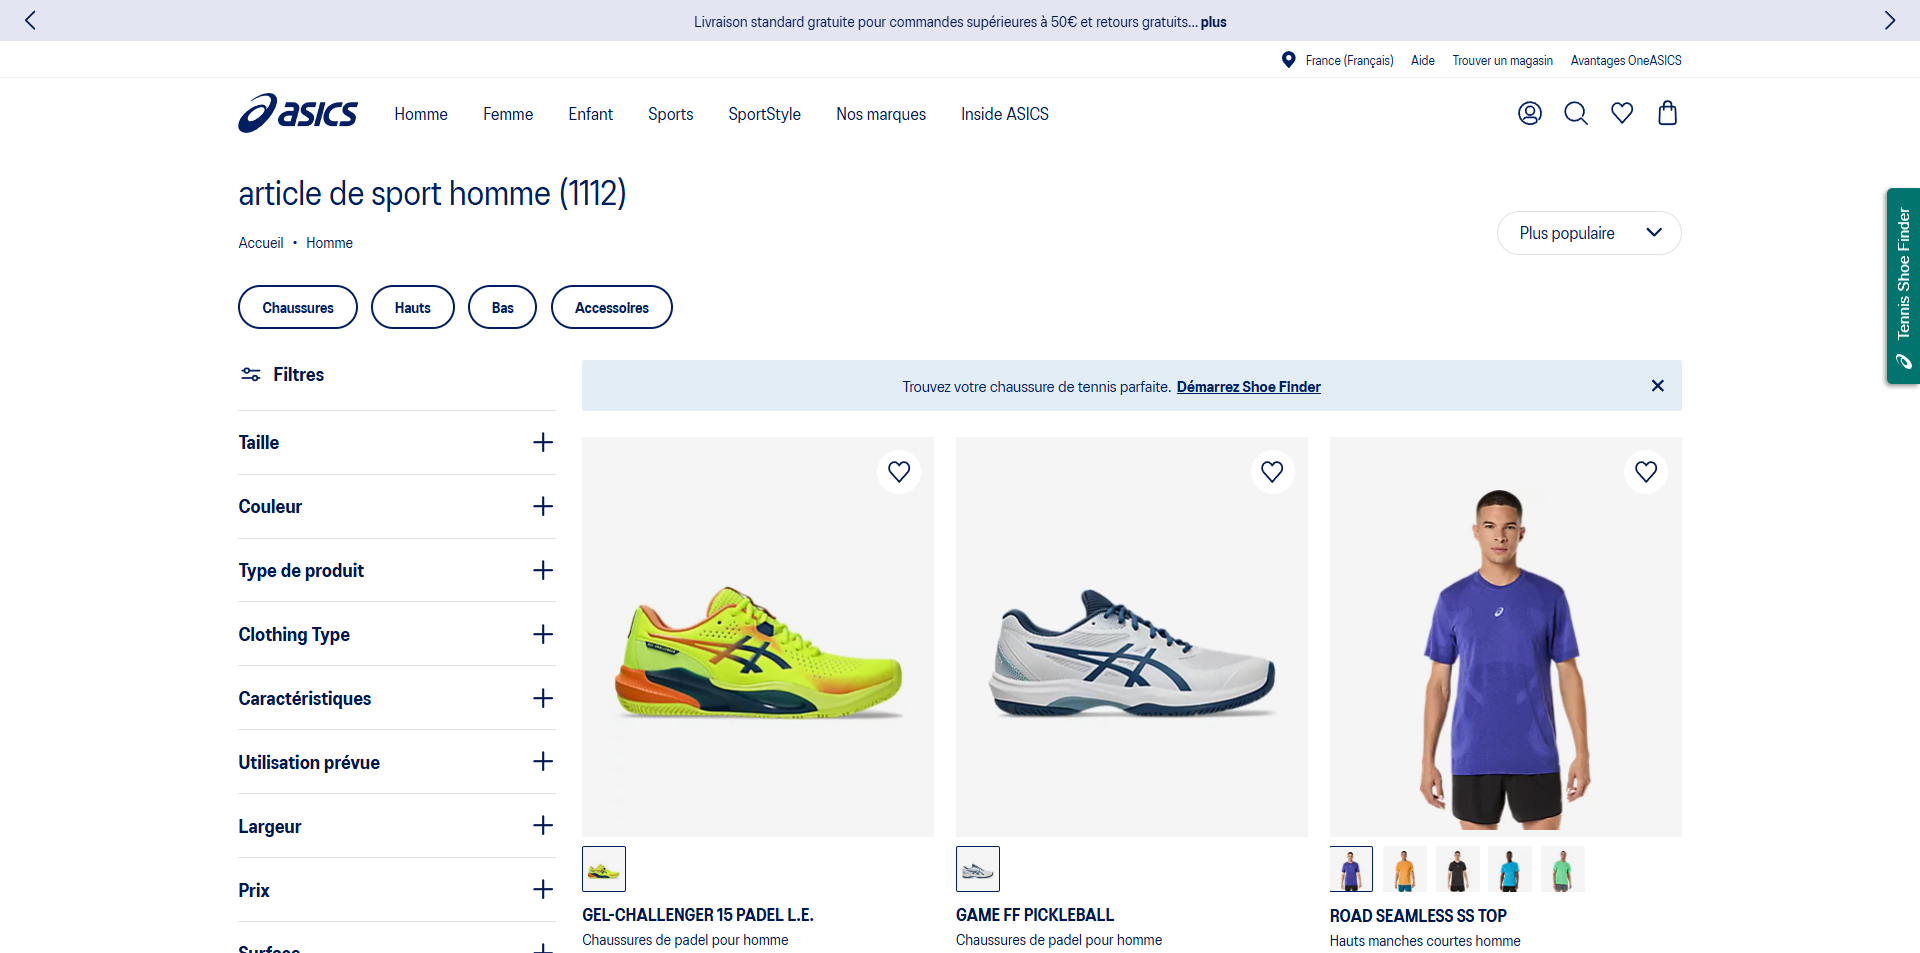The image size is (1920, 953).
Task: Open the wishlist heart in header
Action: click(1622, 113)
